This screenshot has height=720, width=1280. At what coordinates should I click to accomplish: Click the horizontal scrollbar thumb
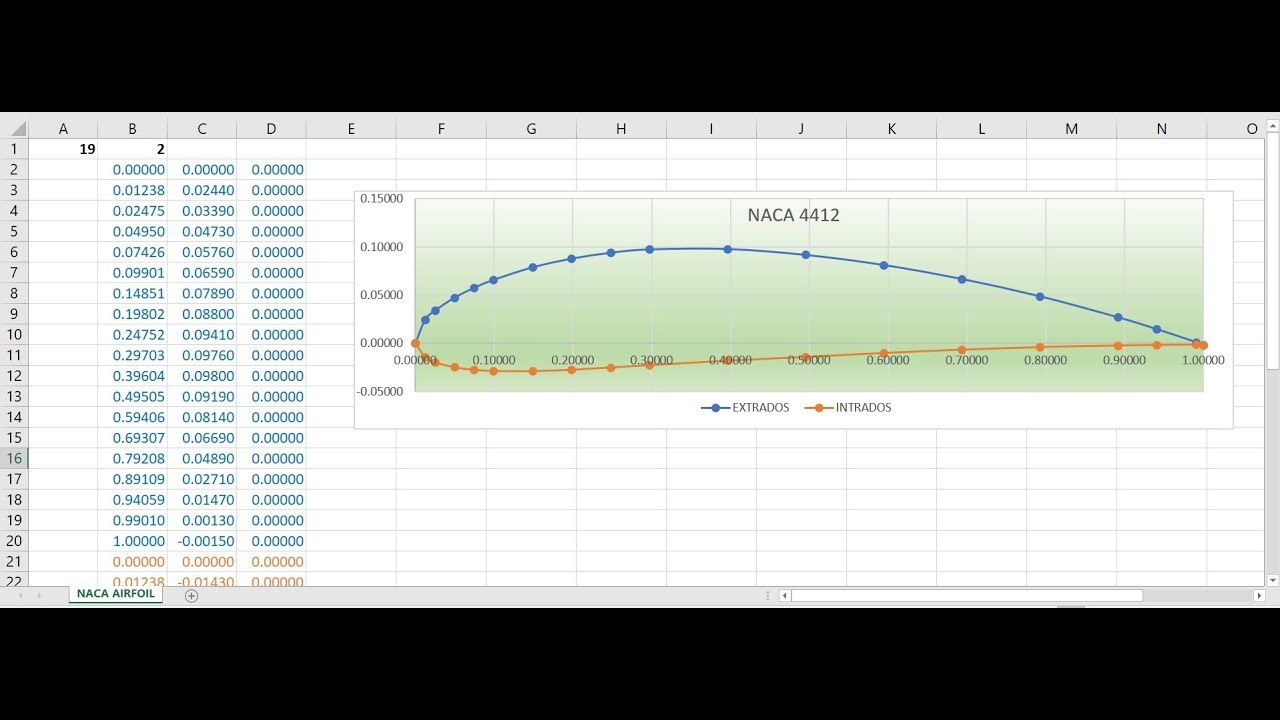tap(967, 596)
